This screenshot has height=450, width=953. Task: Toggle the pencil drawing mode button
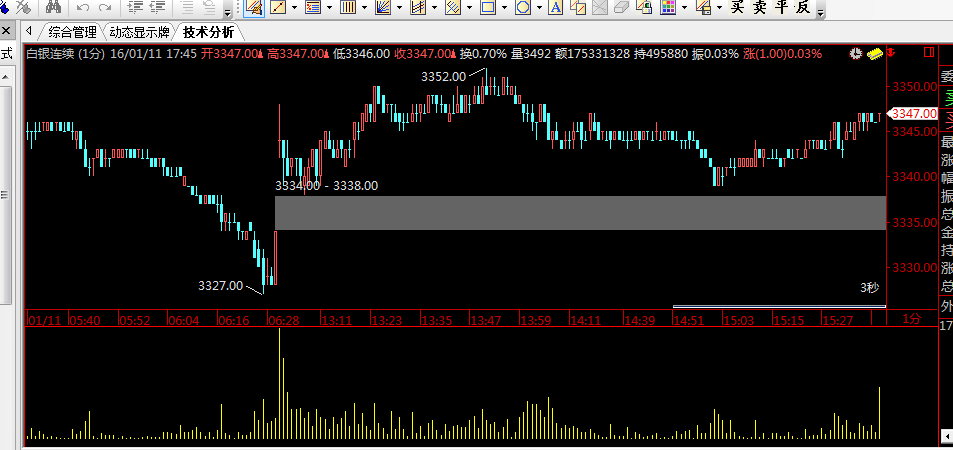(254, 8)
